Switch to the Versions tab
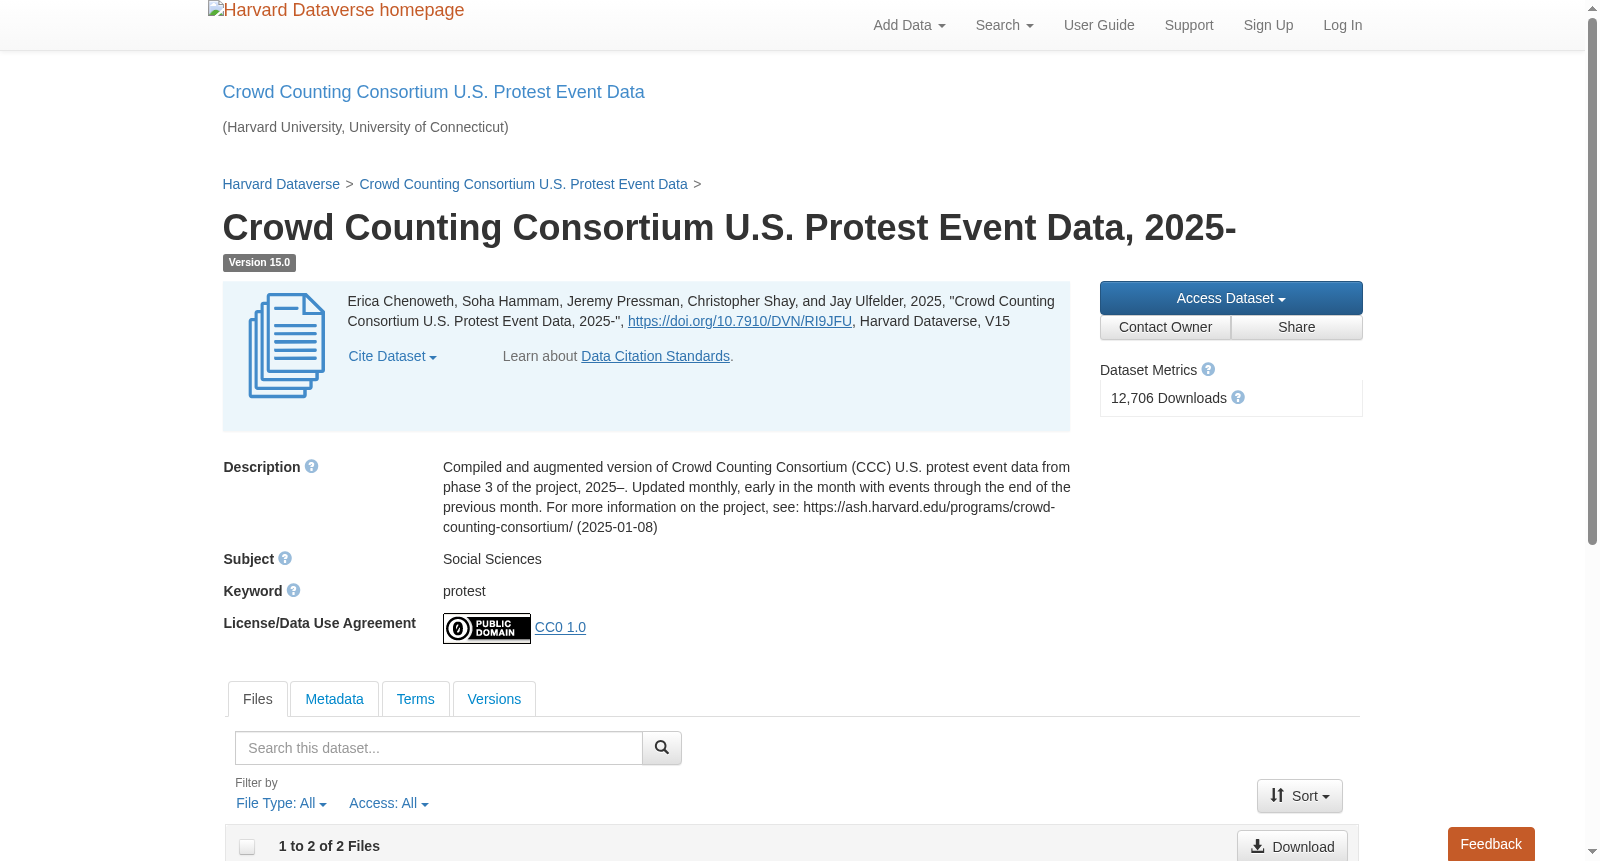Screen dimensions: 1600x861 pyautogui.click(x=494, y=699)
